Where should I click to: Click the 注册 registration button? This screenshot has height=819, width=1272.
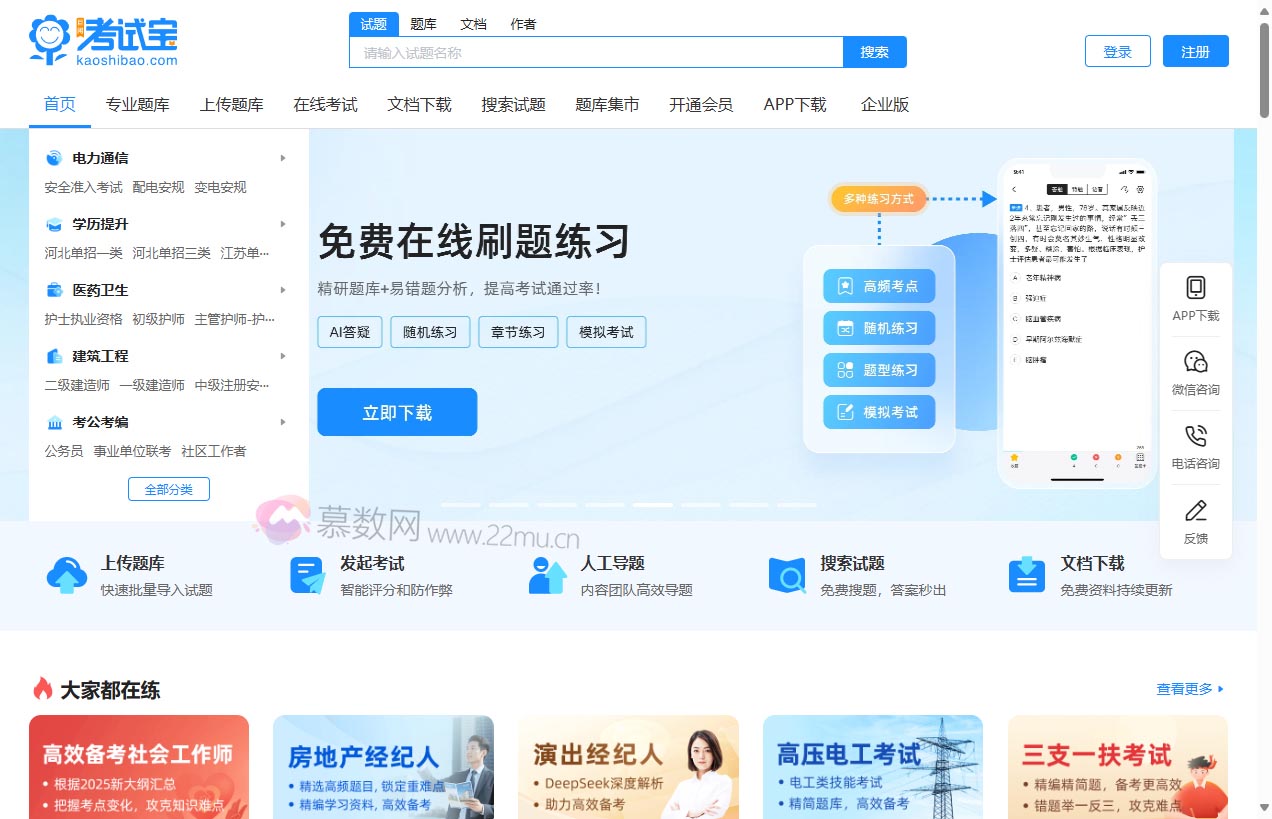pos(1196,51)
